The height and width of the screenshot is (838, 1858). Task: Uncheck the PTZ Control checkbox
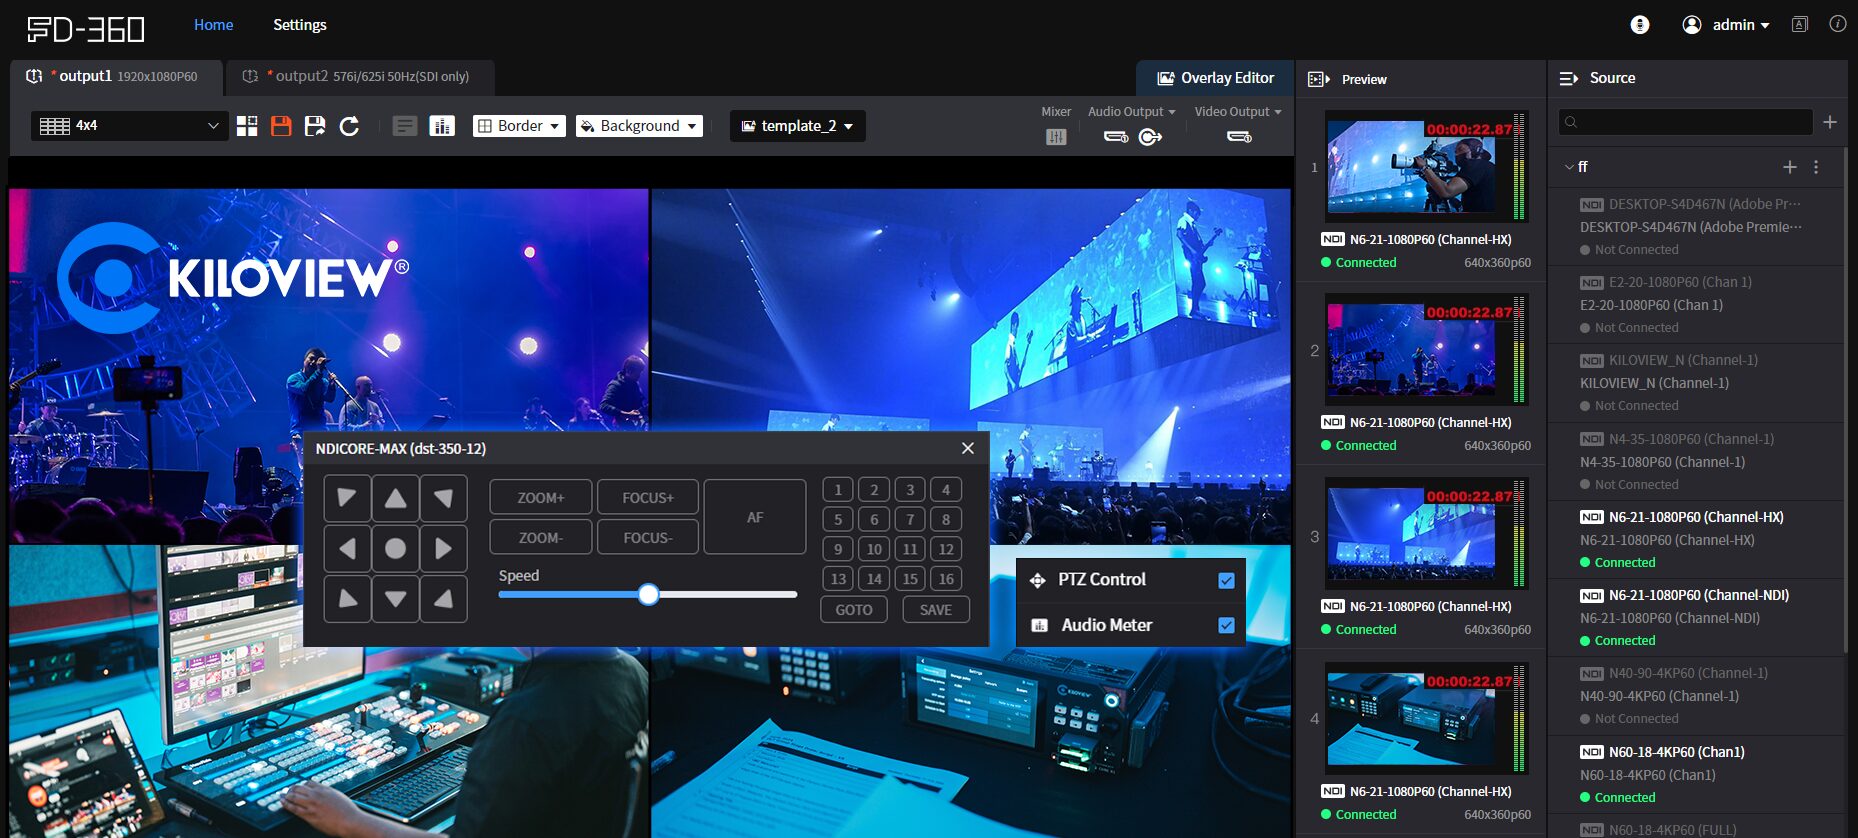[x=1226, y=581]
